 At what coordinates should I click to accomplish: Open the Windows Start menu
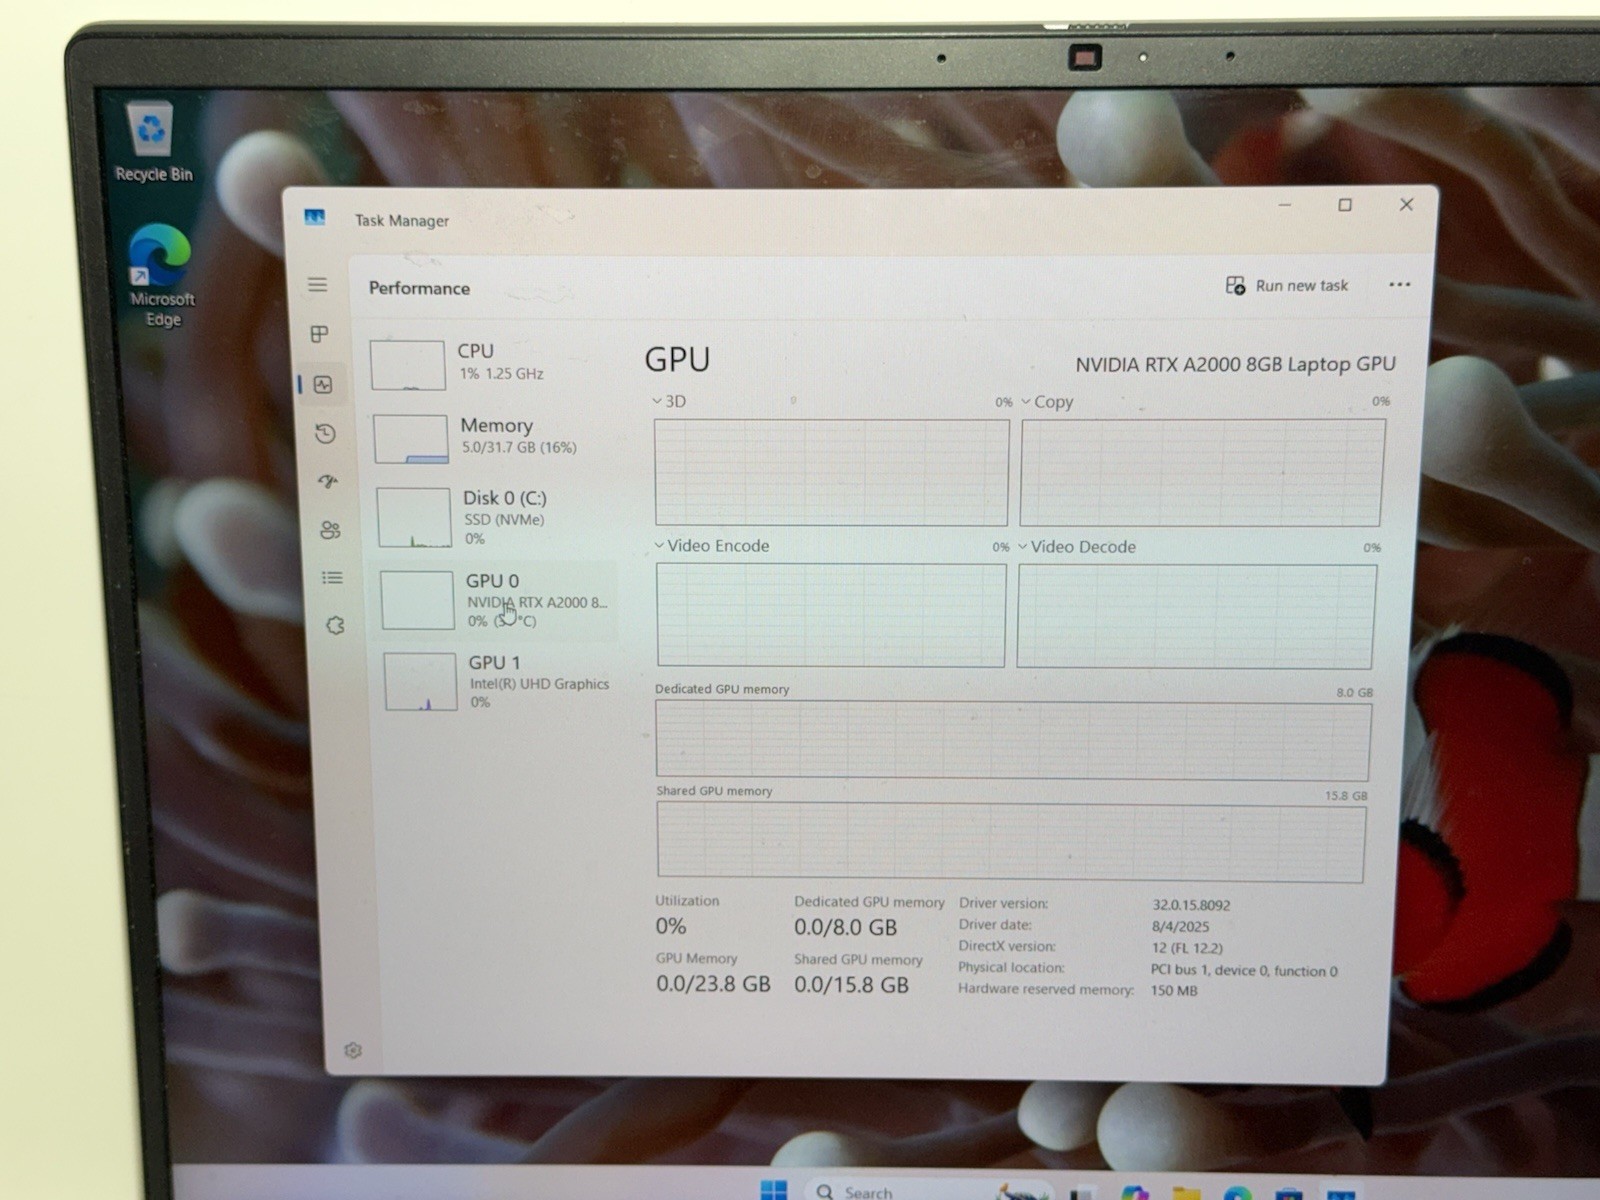click(x=773, y=1190)
